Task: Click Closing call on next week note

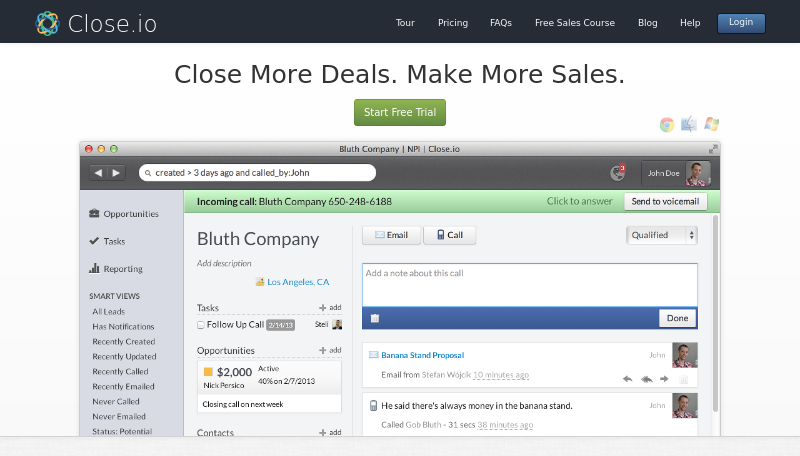Action: 243,404
